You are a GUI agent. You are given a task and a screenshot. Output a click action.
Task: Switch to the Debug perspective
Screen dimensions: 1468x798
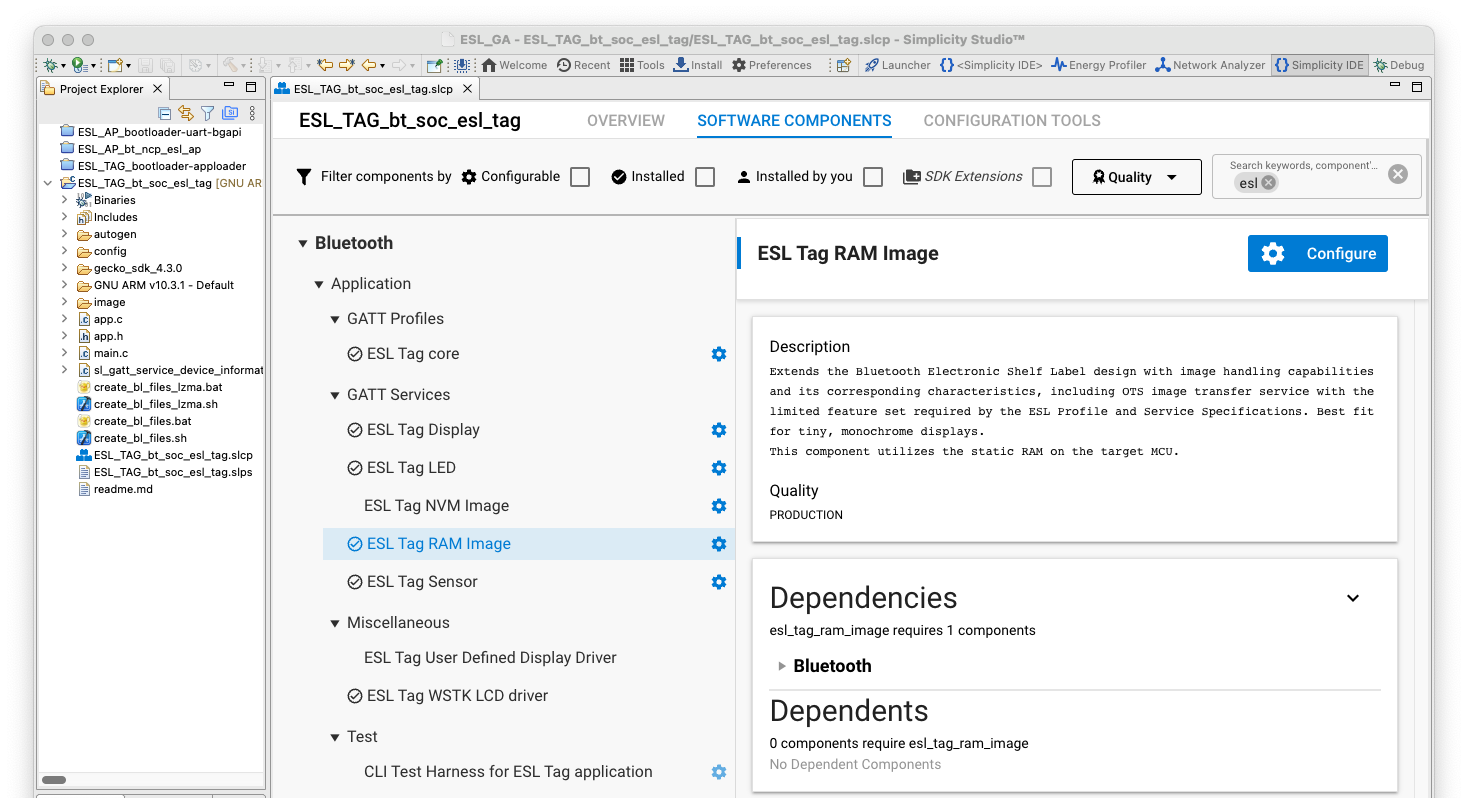coord(1398,65)
